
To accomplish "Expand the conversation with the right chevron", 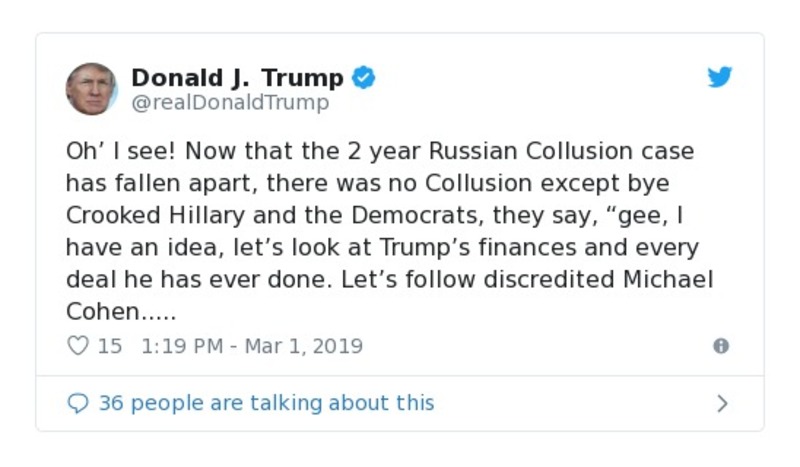I will tap(722, 404).
